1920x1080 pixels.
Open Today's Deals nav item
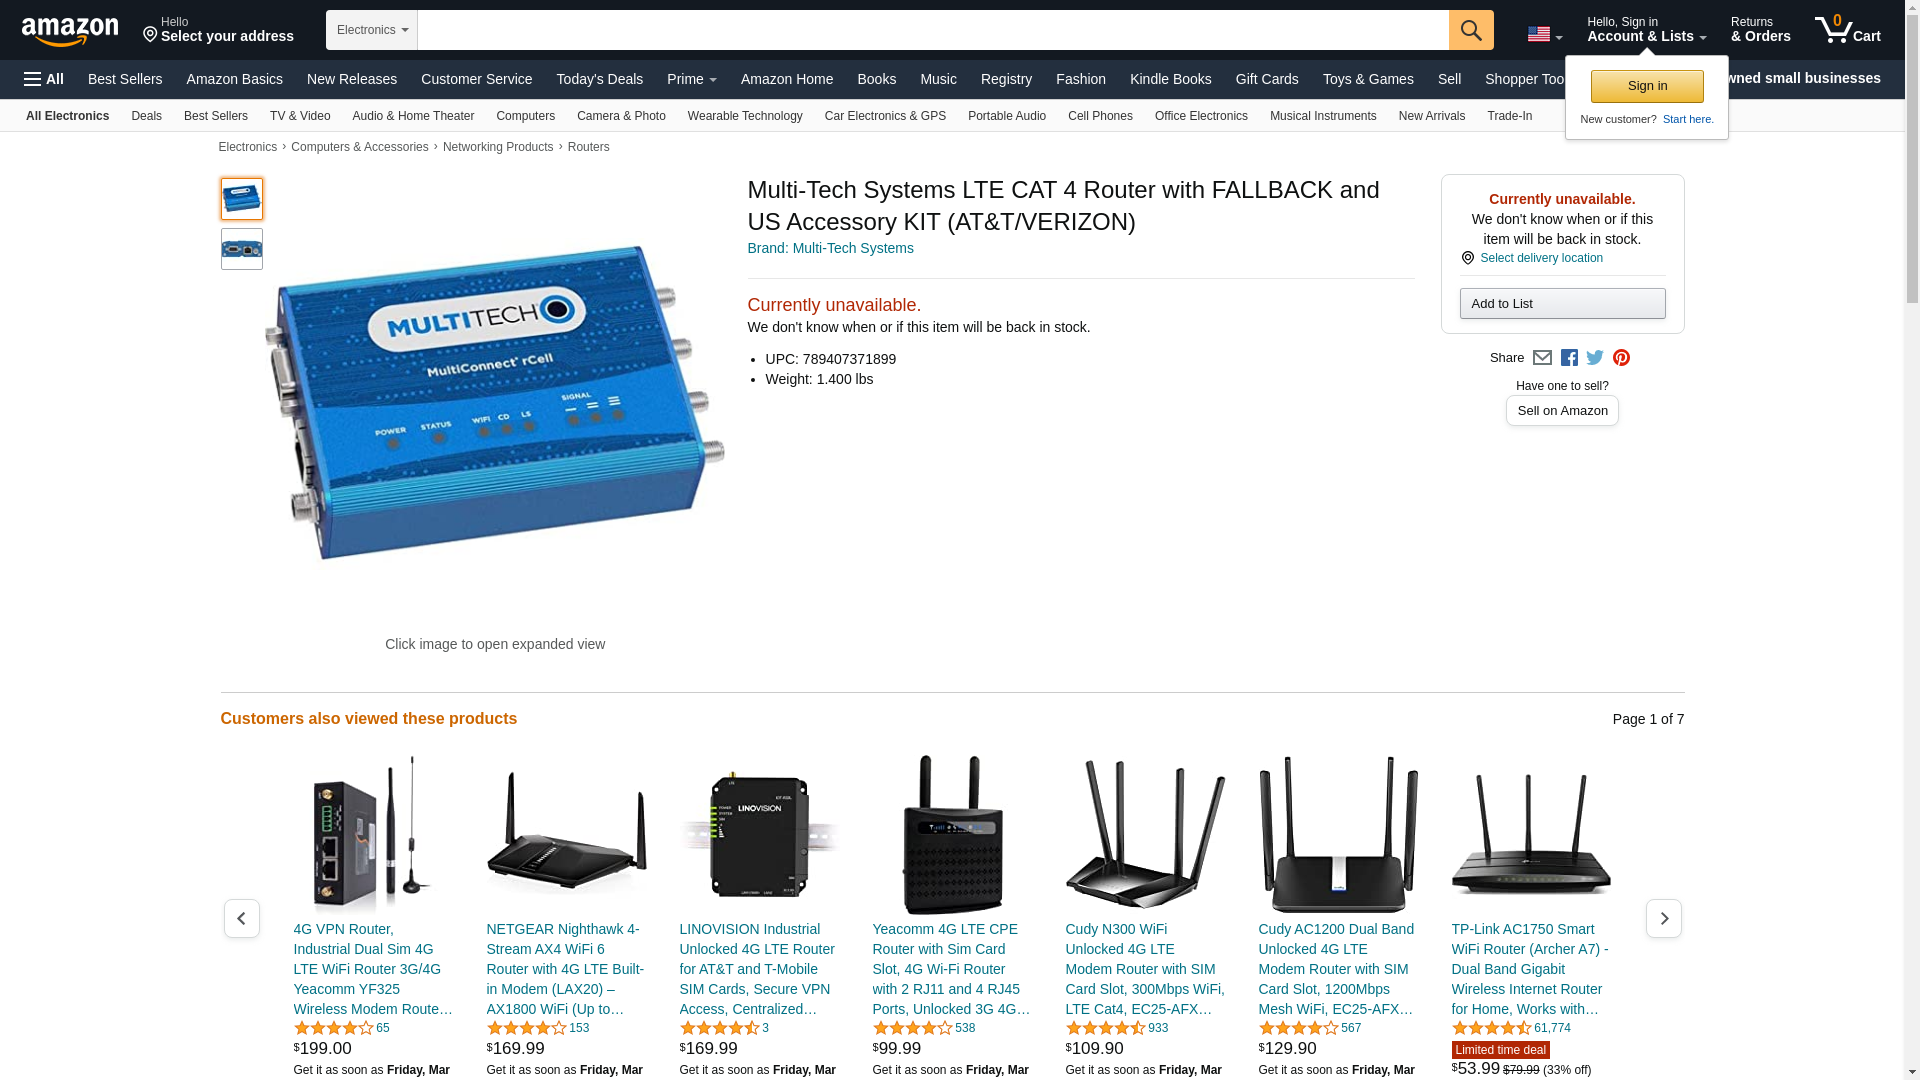[x=599, y=79]
